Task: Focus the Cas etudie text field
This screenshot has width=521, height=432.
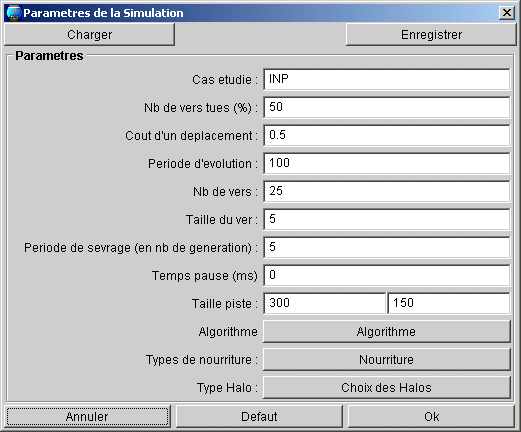Action: tap(387, 79)
